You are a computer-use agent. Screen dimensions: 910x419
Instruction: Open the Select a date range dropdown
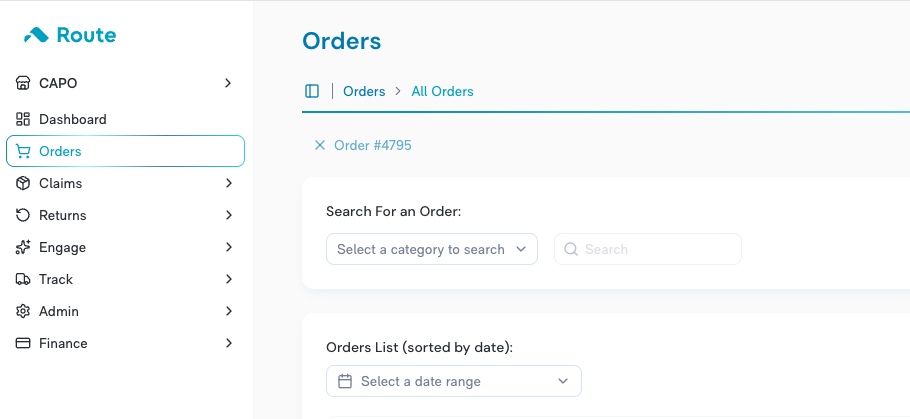[x=454, y=381]
